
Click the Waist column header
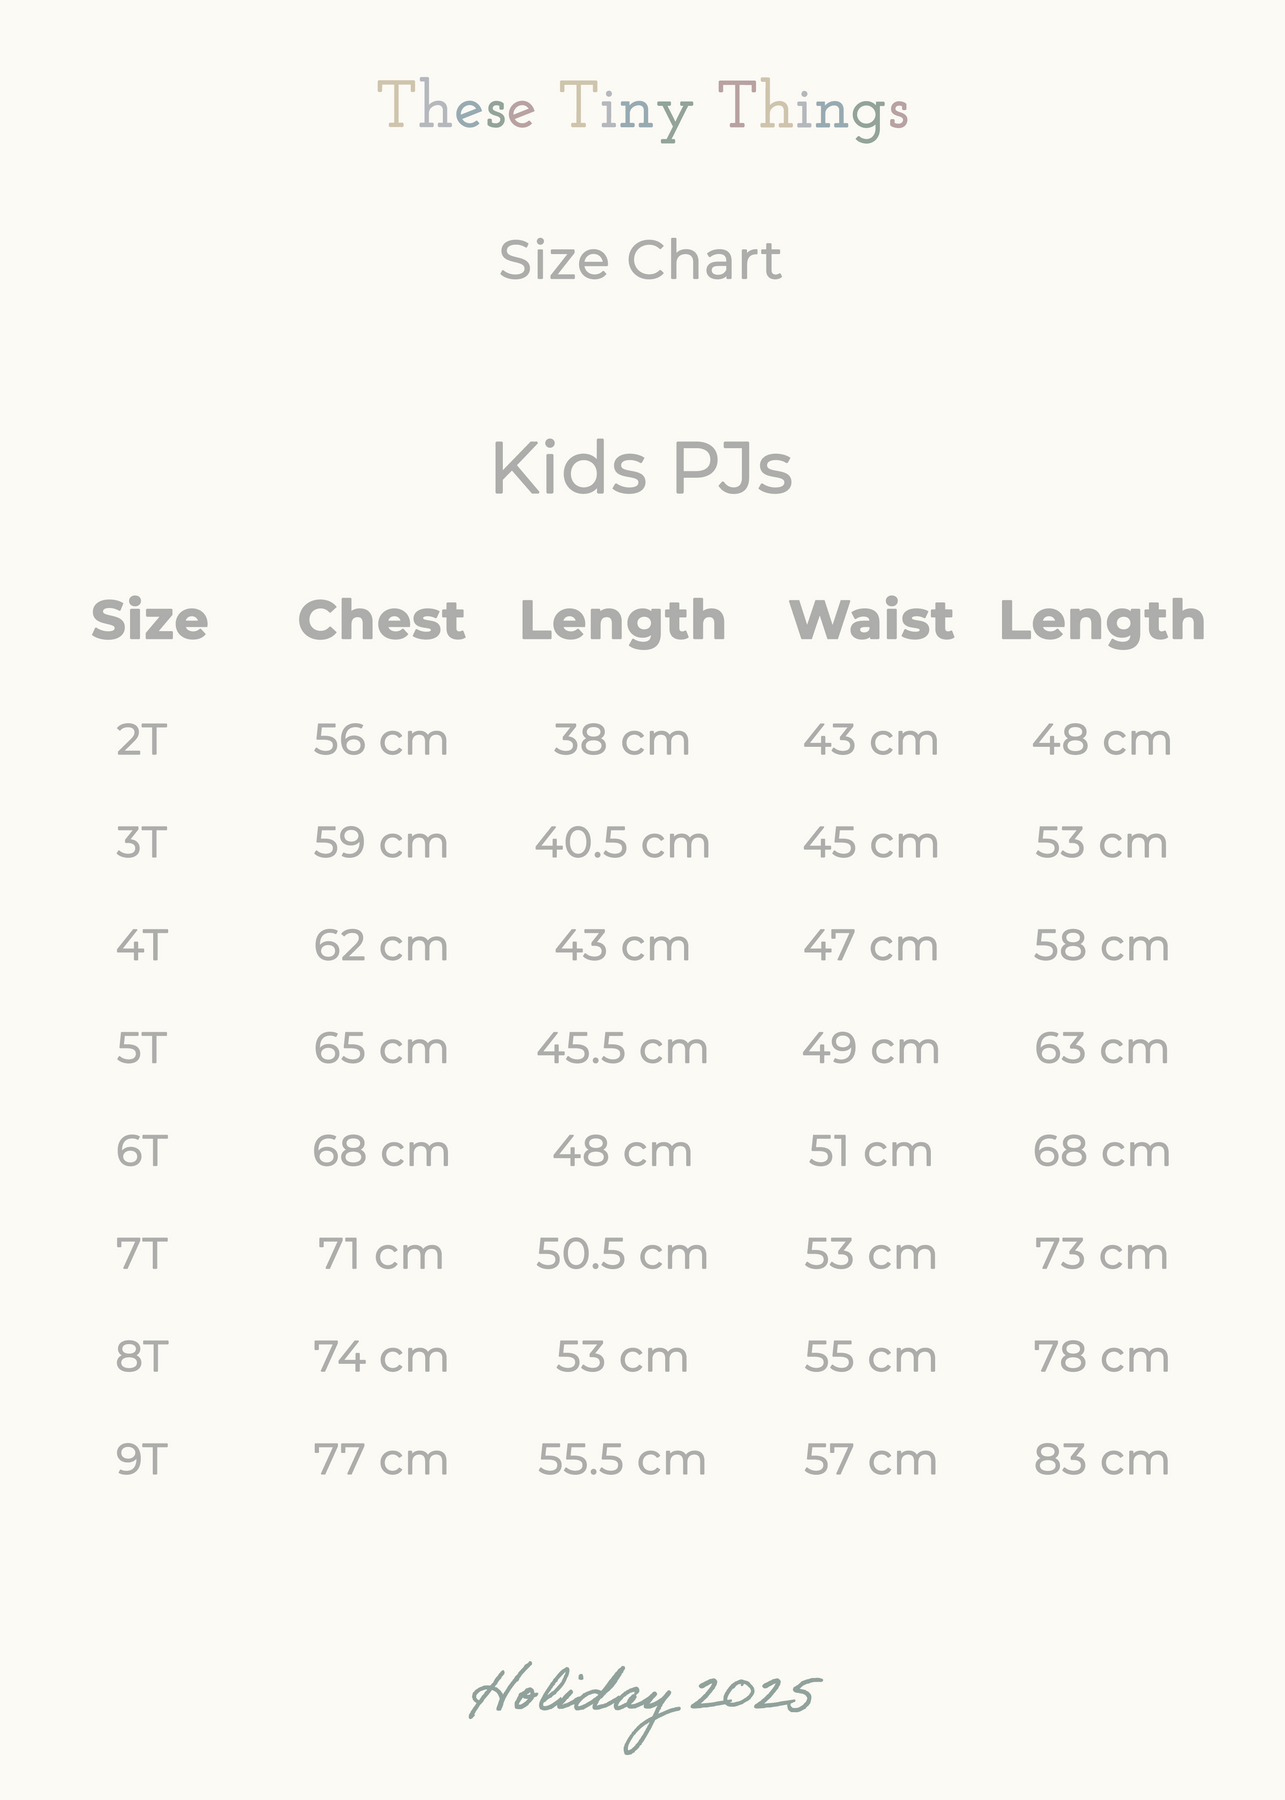[871, 620]
